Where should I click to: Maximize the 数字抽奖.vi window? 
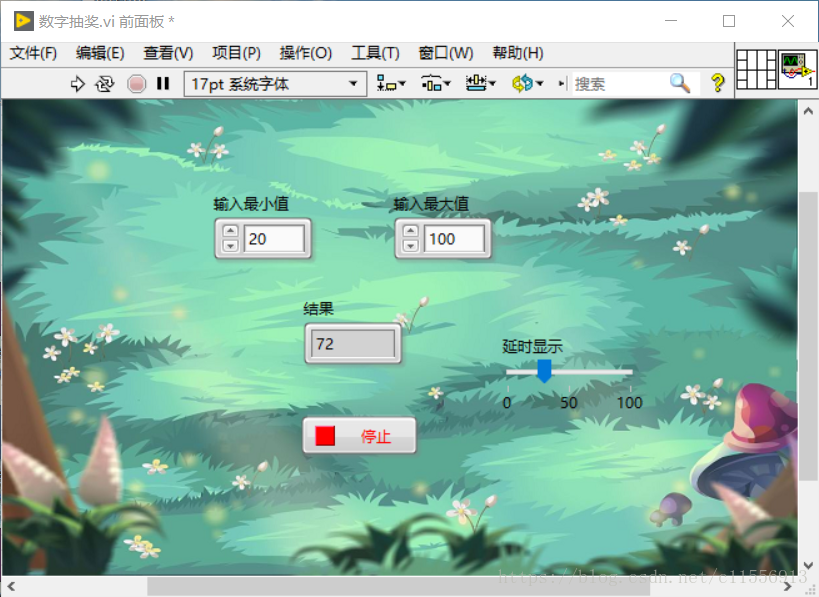729,21
